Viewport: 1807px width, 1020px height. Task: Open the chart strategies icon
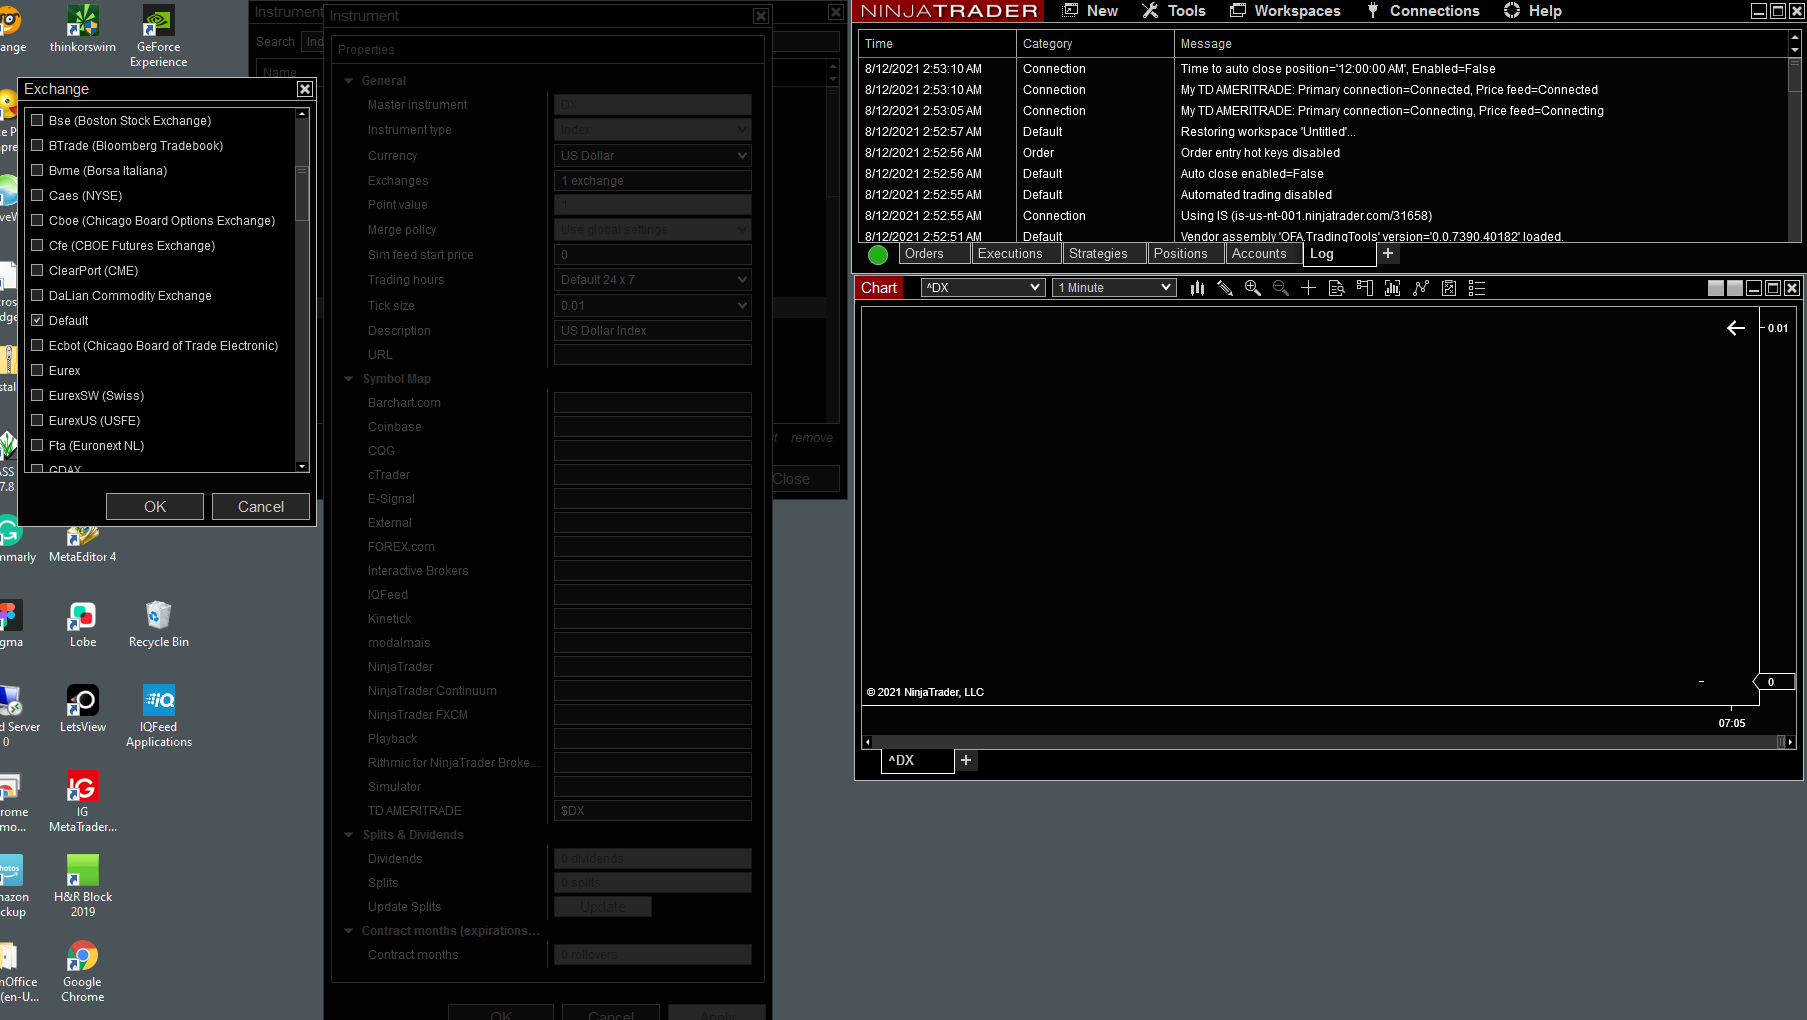click(x=1420, y=288)
